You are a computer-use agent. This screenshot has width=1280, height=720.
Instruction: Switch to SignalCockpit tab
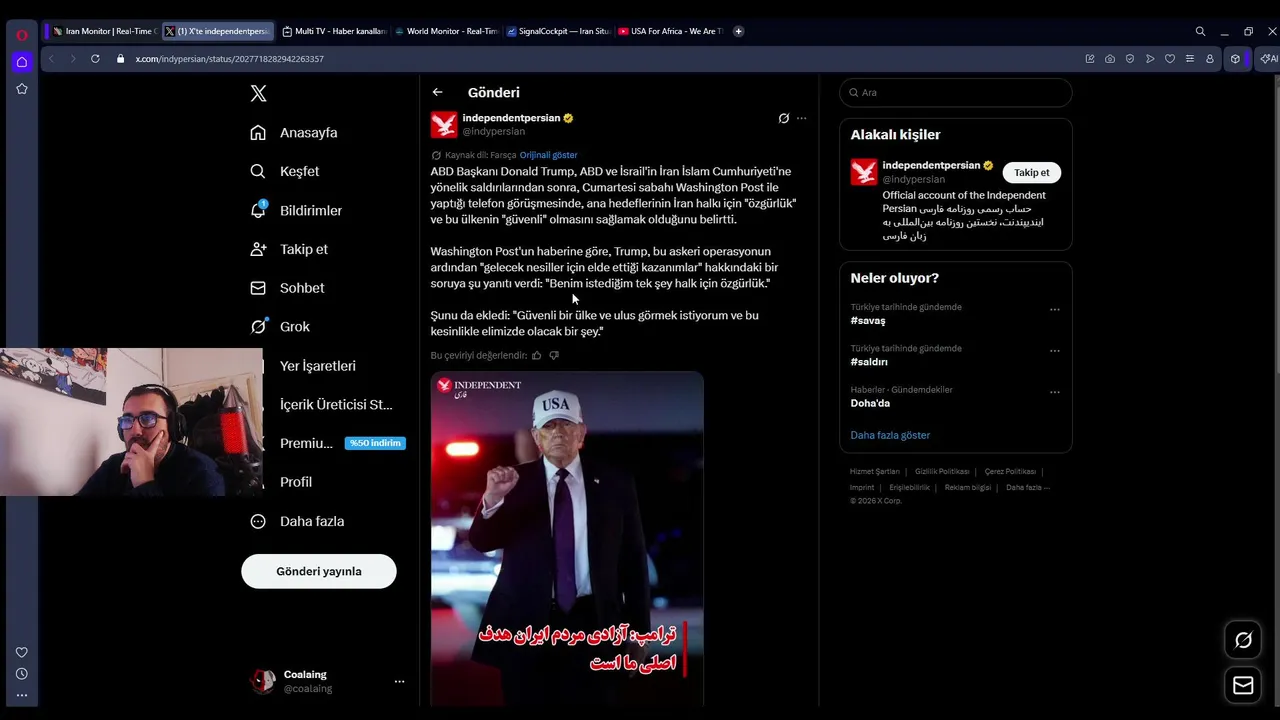tap(558, 31)
